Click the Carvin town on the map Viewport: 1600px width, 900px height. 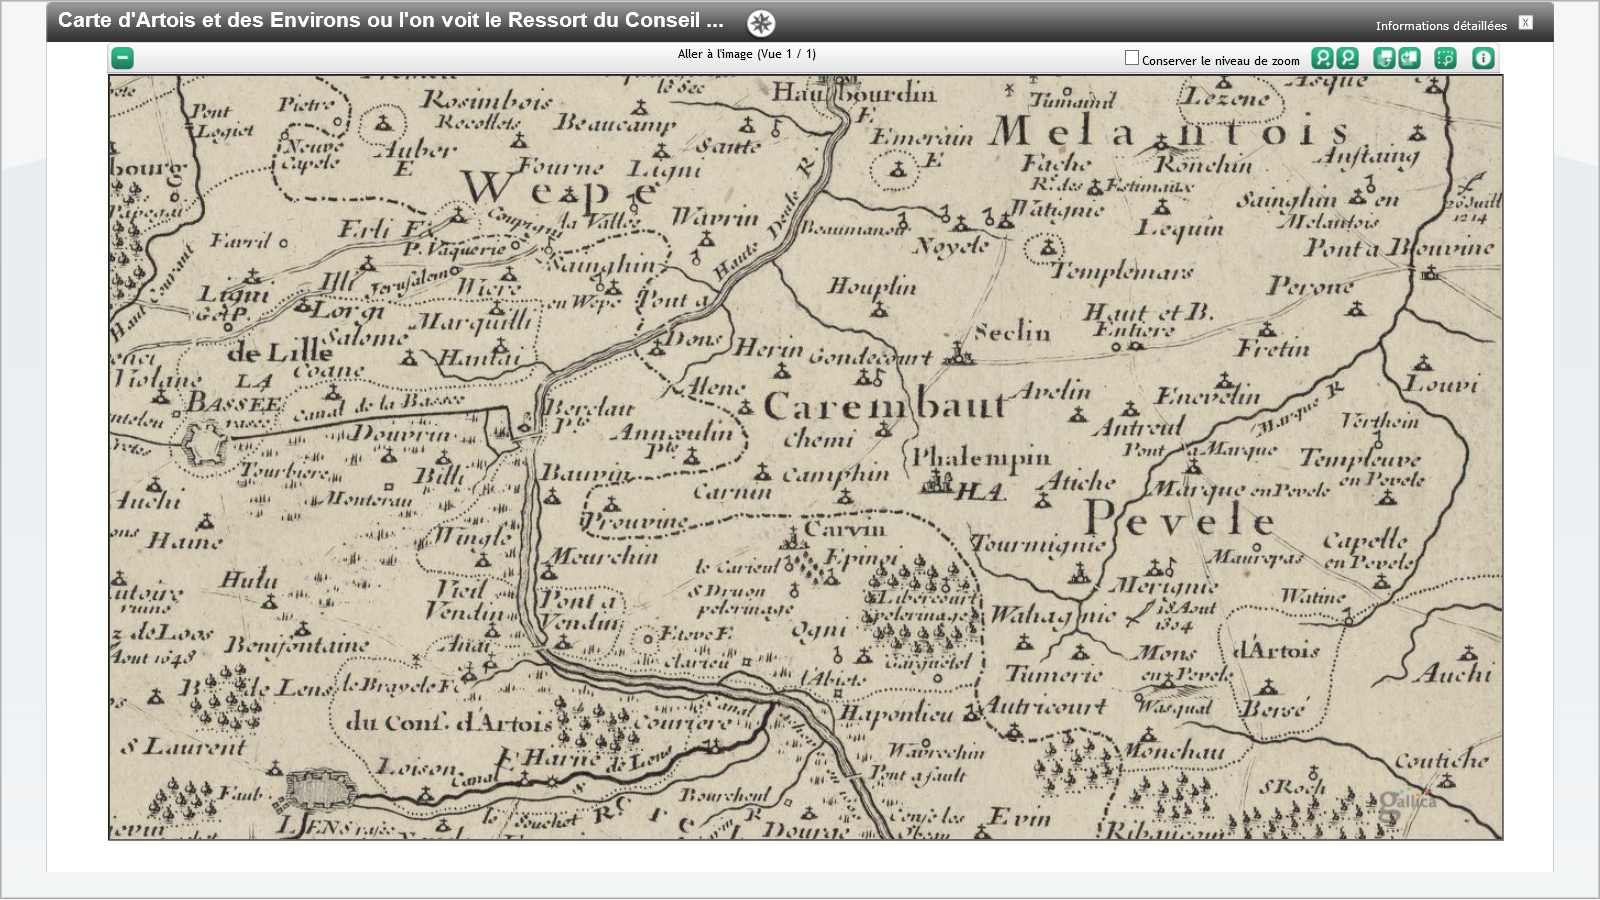(844, 528)
